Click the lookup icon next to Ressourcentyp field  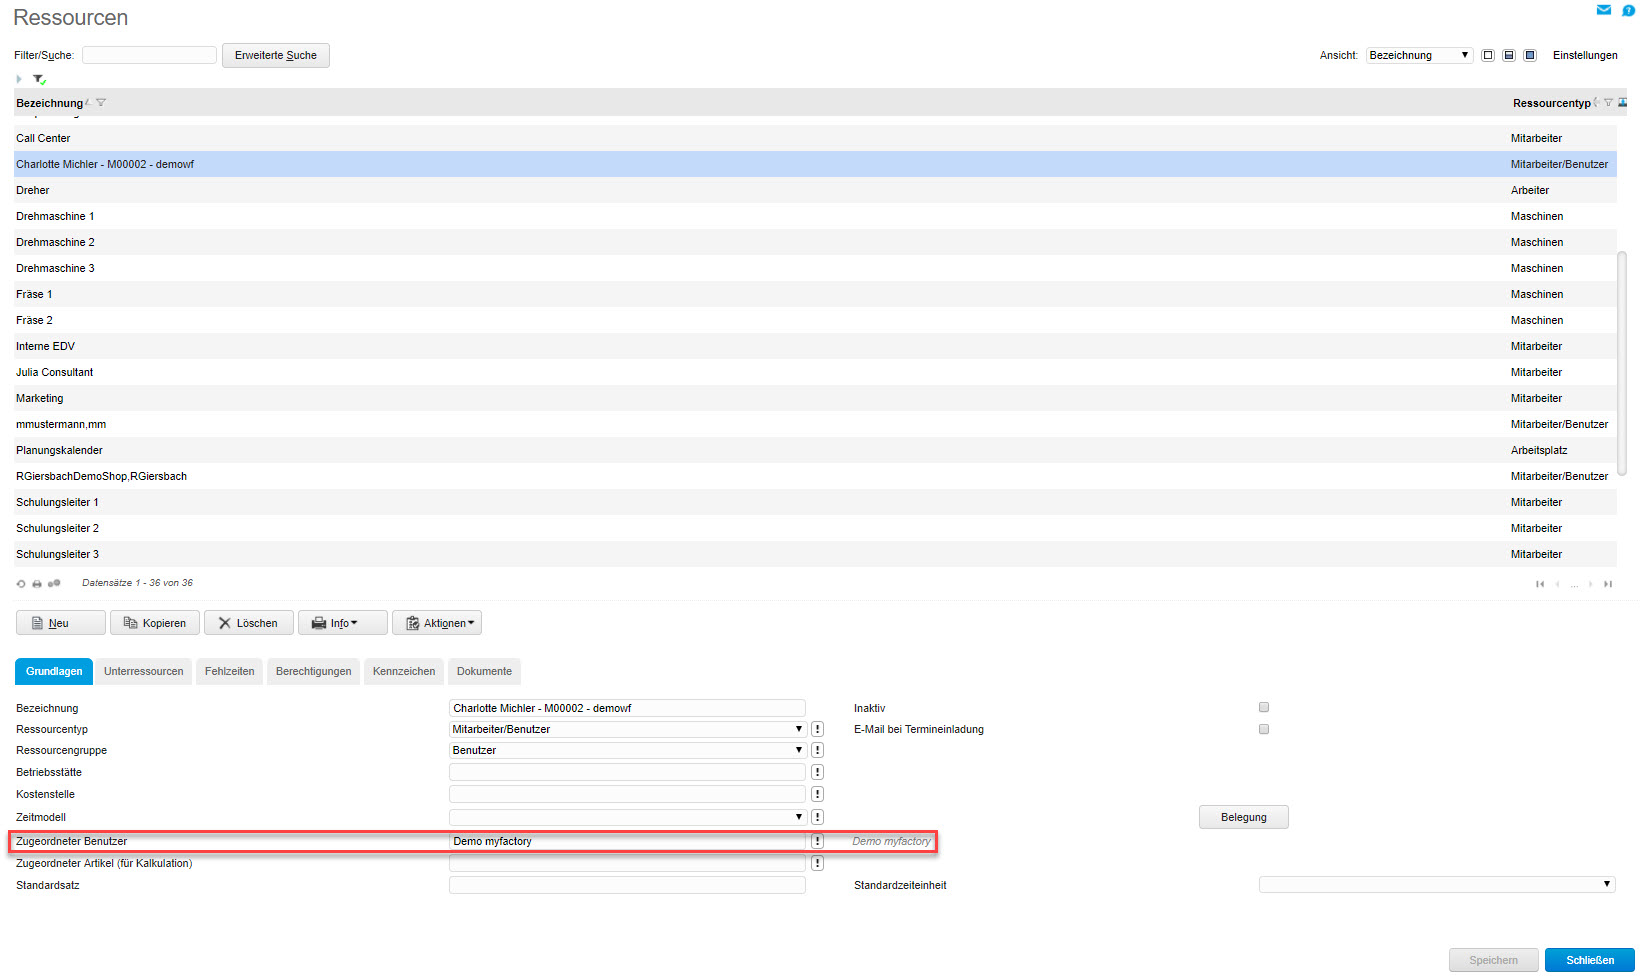point(817,729)
